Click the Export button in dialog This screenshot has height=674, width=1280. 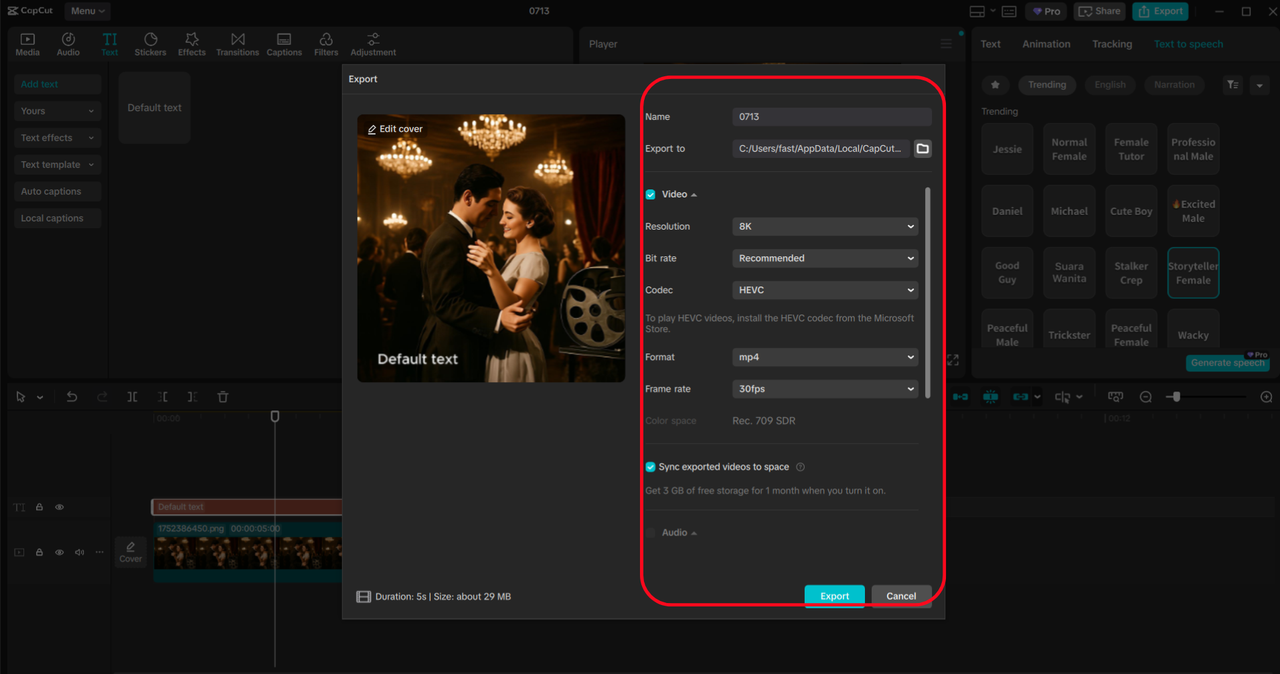(x=834, y=596)
